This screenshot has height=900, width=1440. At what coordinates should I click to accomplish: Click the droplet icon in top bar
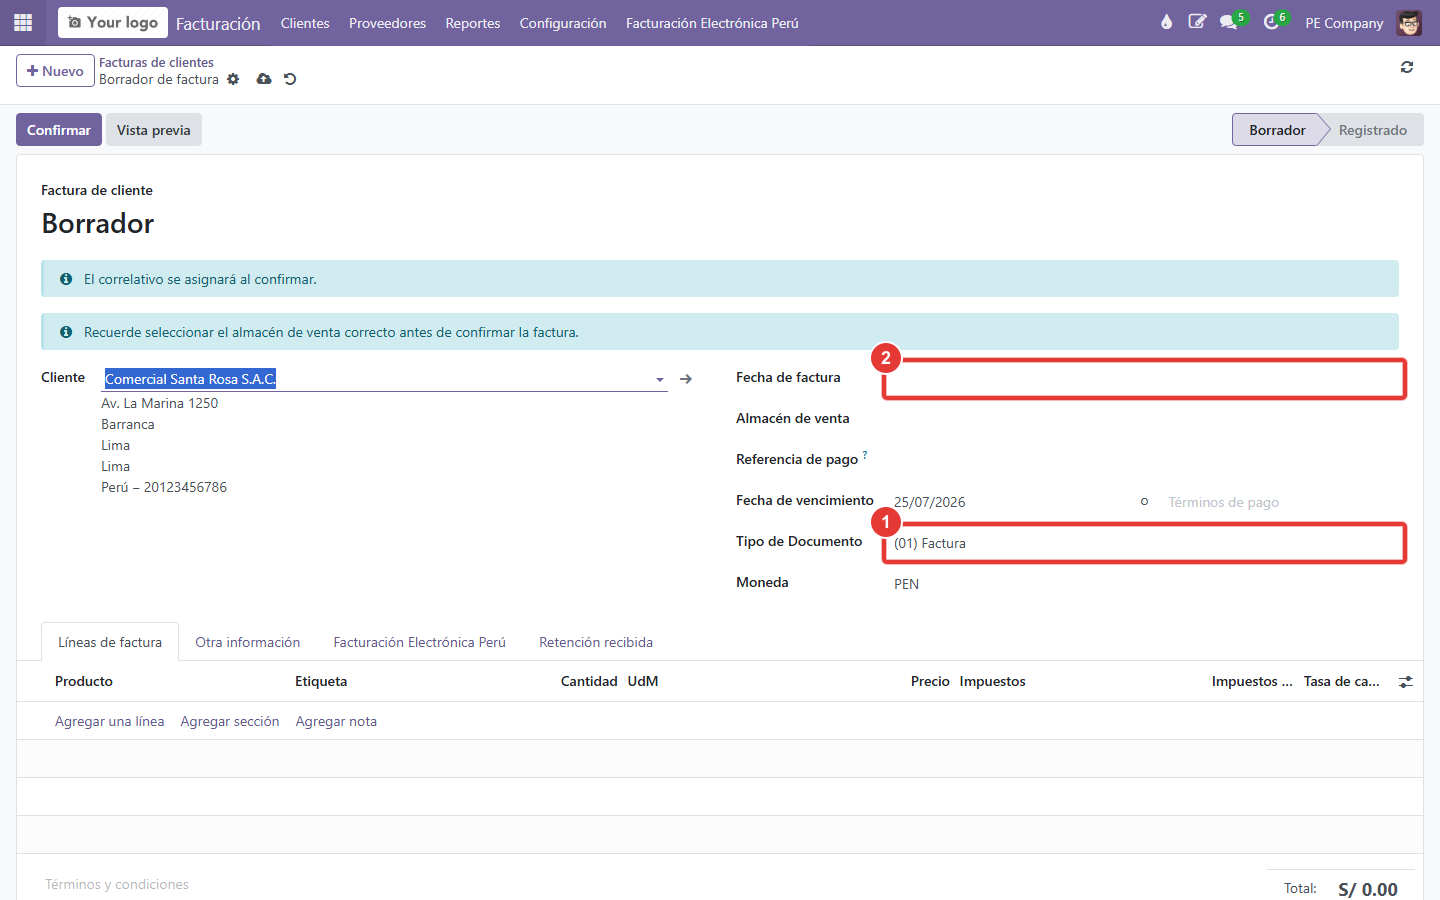coord(1166,22)
